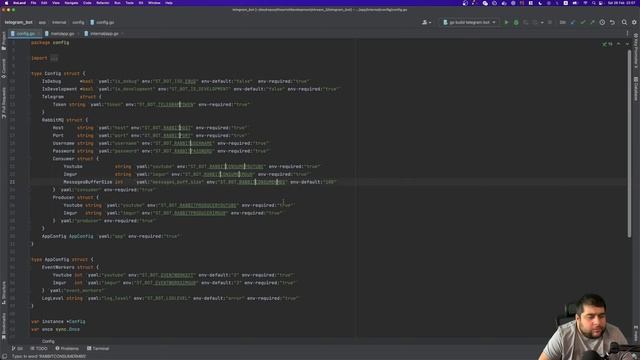Open the Refactor menu

click(x=102, y=3)
